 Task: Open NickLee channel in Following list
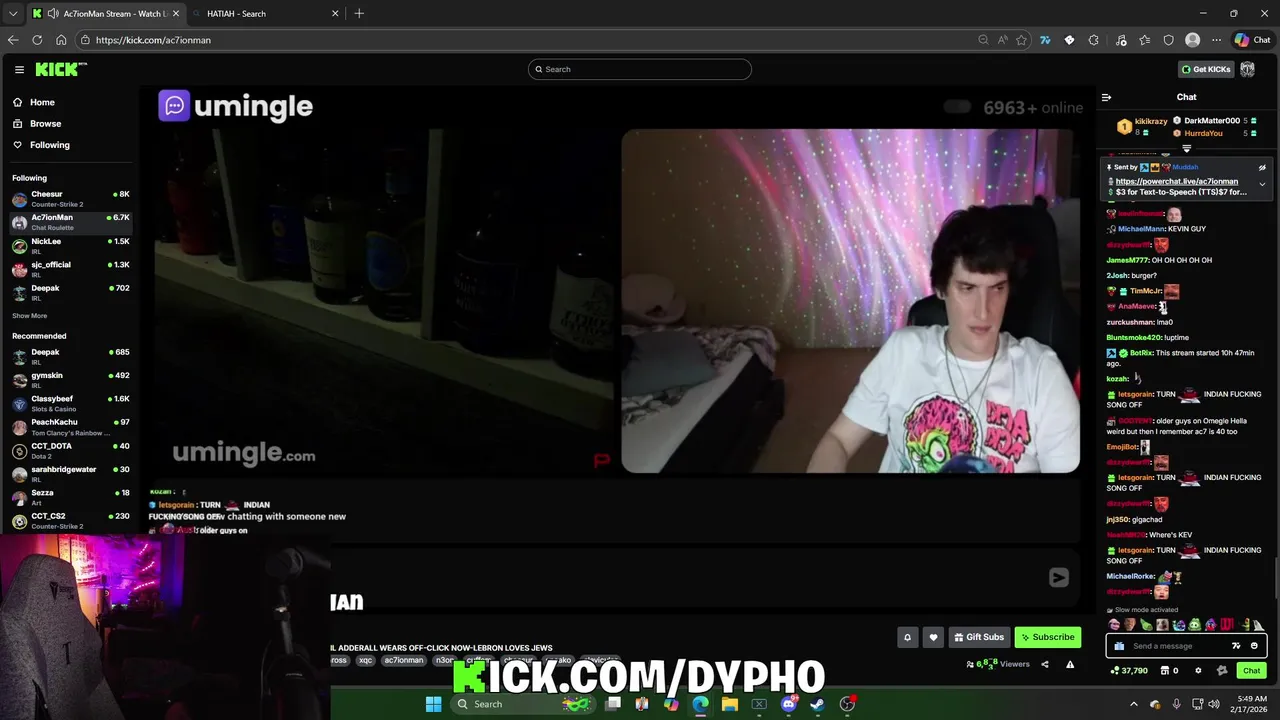coord(70,245)
